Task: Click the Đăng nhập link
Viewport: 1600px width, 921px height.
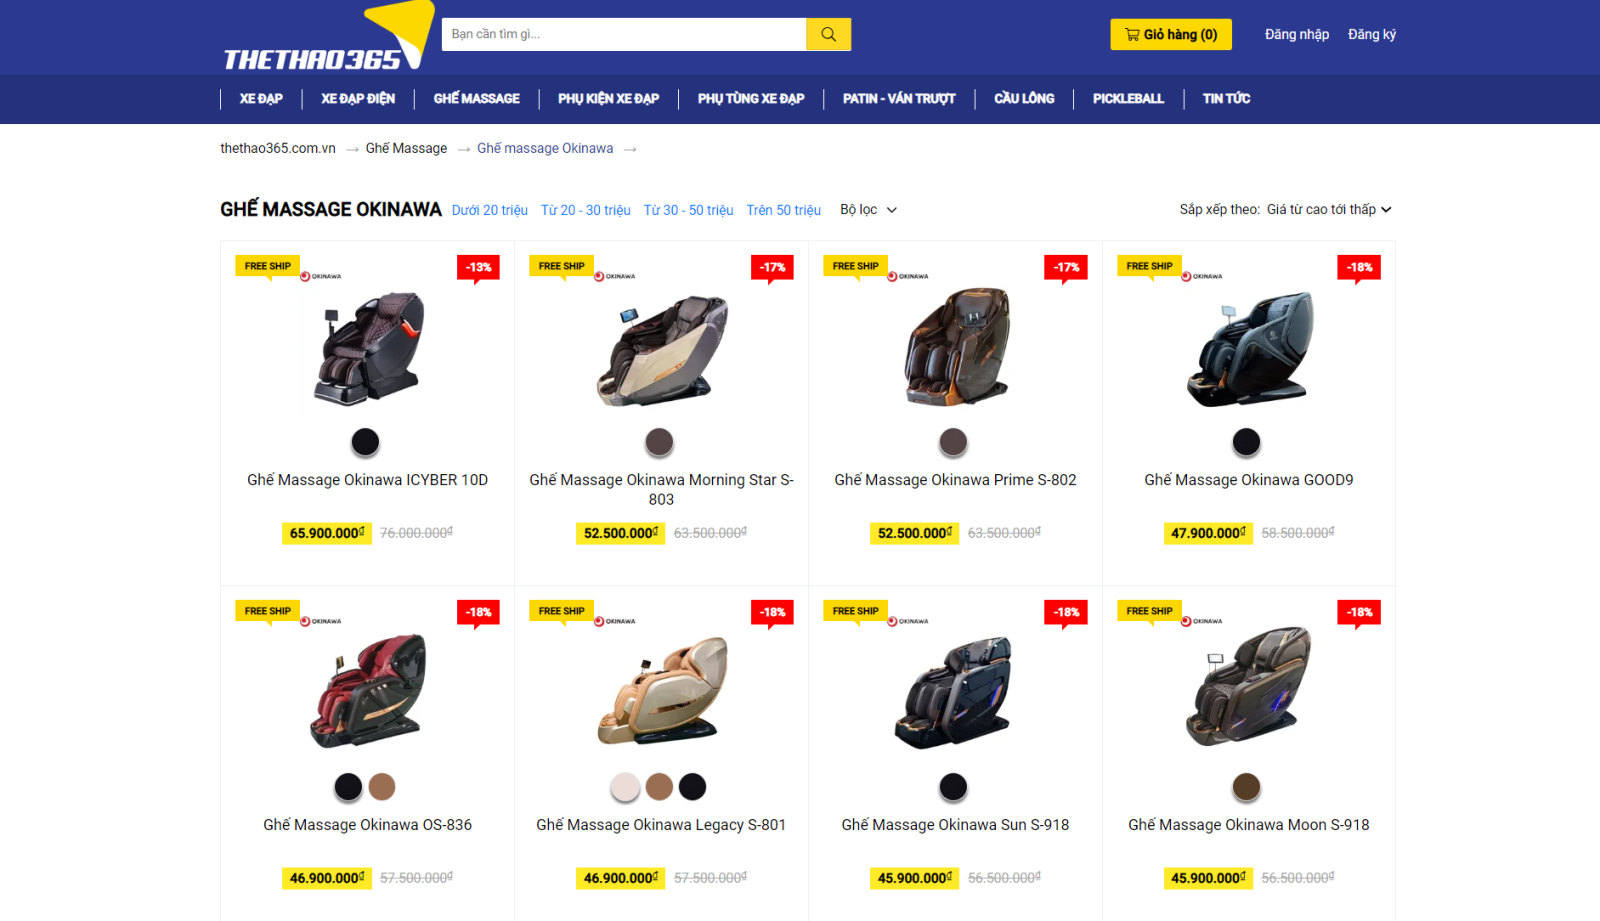Action: 1296,34
